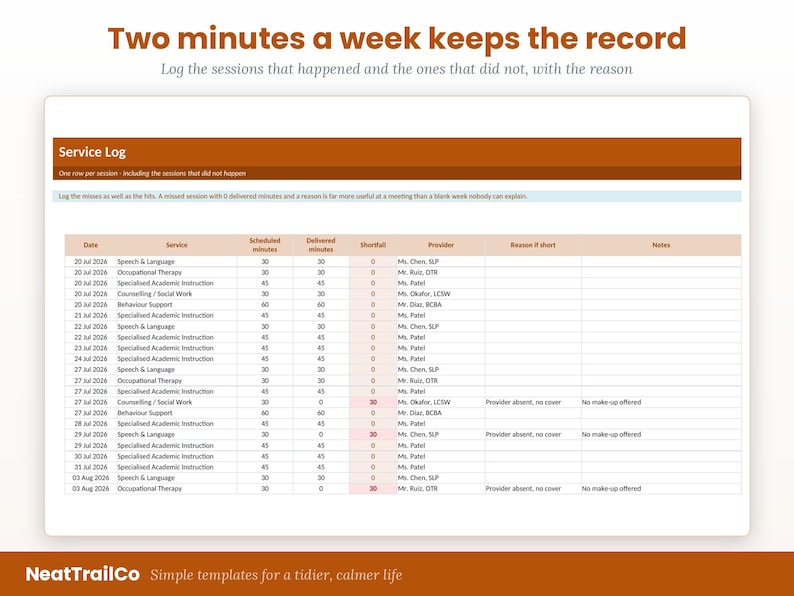Select the 30 Jul 2026 date cell
The width and height of the screenshot is (794, 596).
(91, 456)
